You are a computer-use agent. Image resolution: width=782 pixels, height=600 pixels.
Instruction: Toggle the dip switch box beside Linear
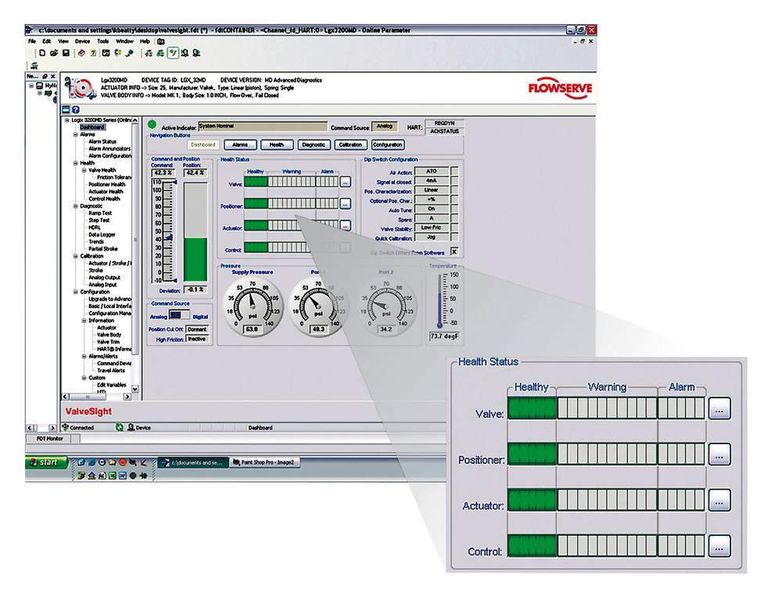coord(454,191)
